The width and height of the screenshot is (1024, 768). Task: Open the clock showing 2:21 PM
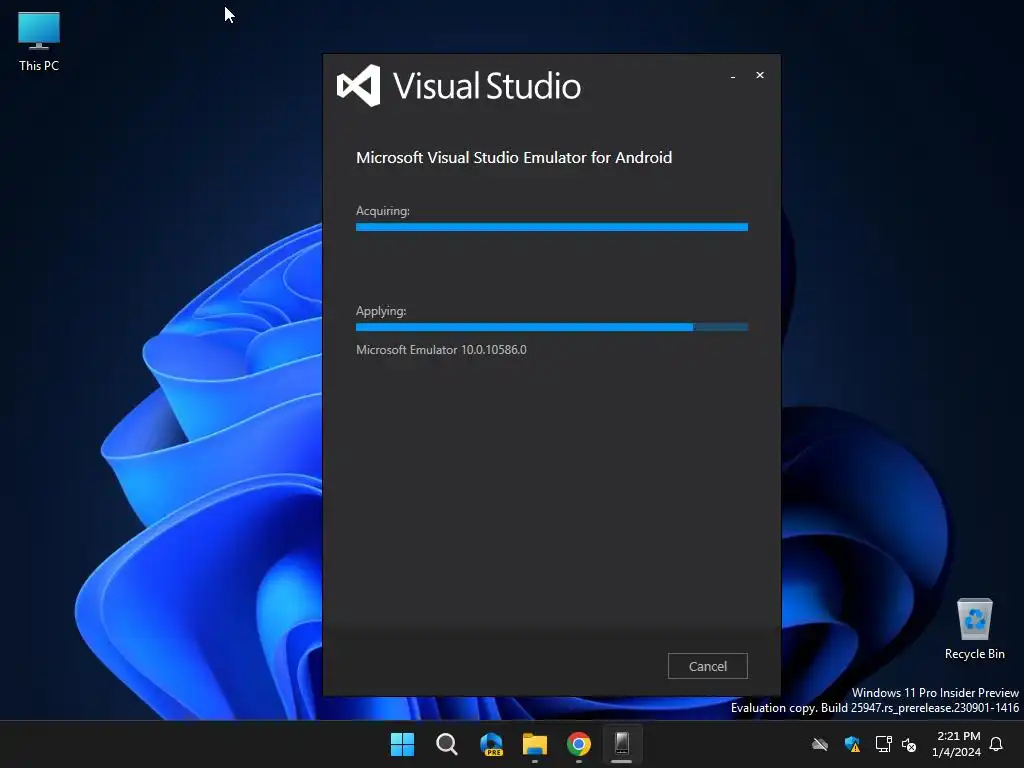click(x=957, y=744)
